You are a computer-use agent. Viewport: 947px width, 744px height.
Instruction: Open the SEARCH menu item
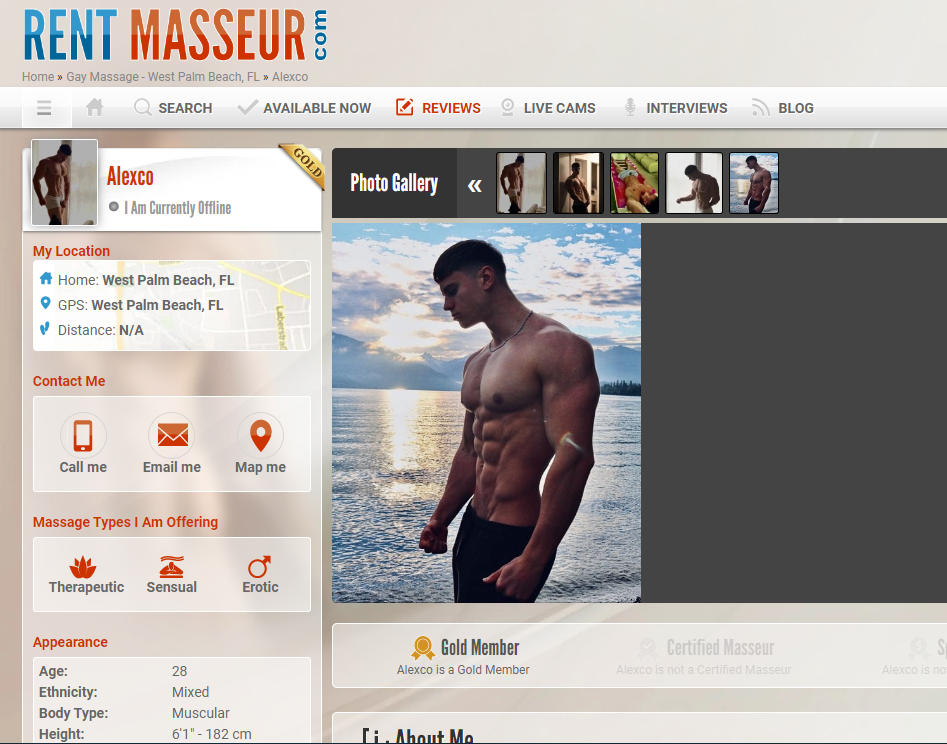[x=185, y=108]
